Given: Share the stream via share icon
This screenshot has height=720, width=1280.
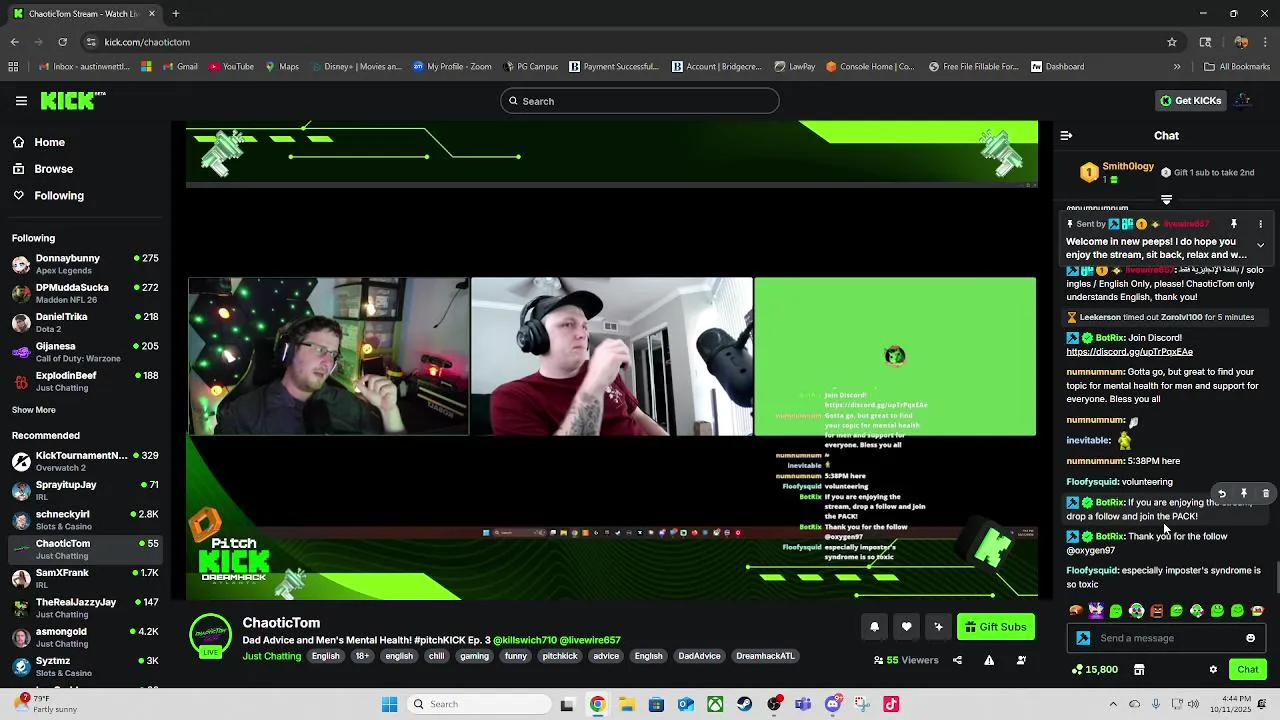Looking at the screenshot, I should tap(957, 660).
